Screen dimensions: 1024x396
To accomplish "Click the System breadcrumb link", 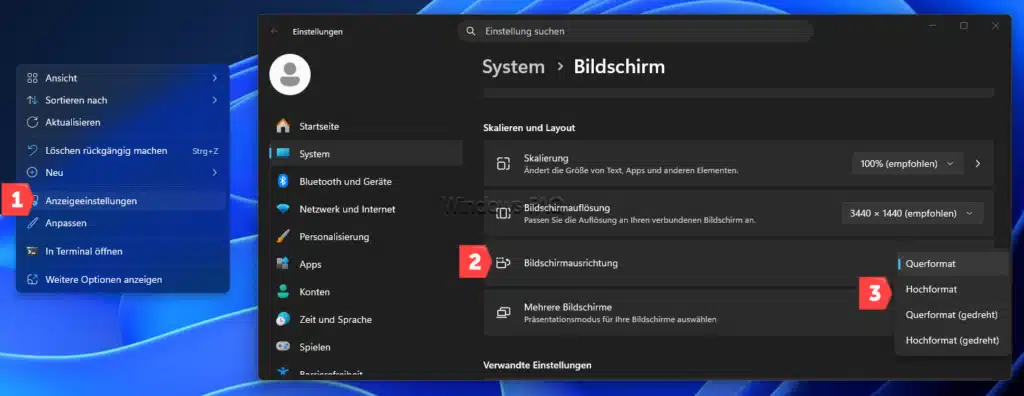I will [x=513, y=67].
